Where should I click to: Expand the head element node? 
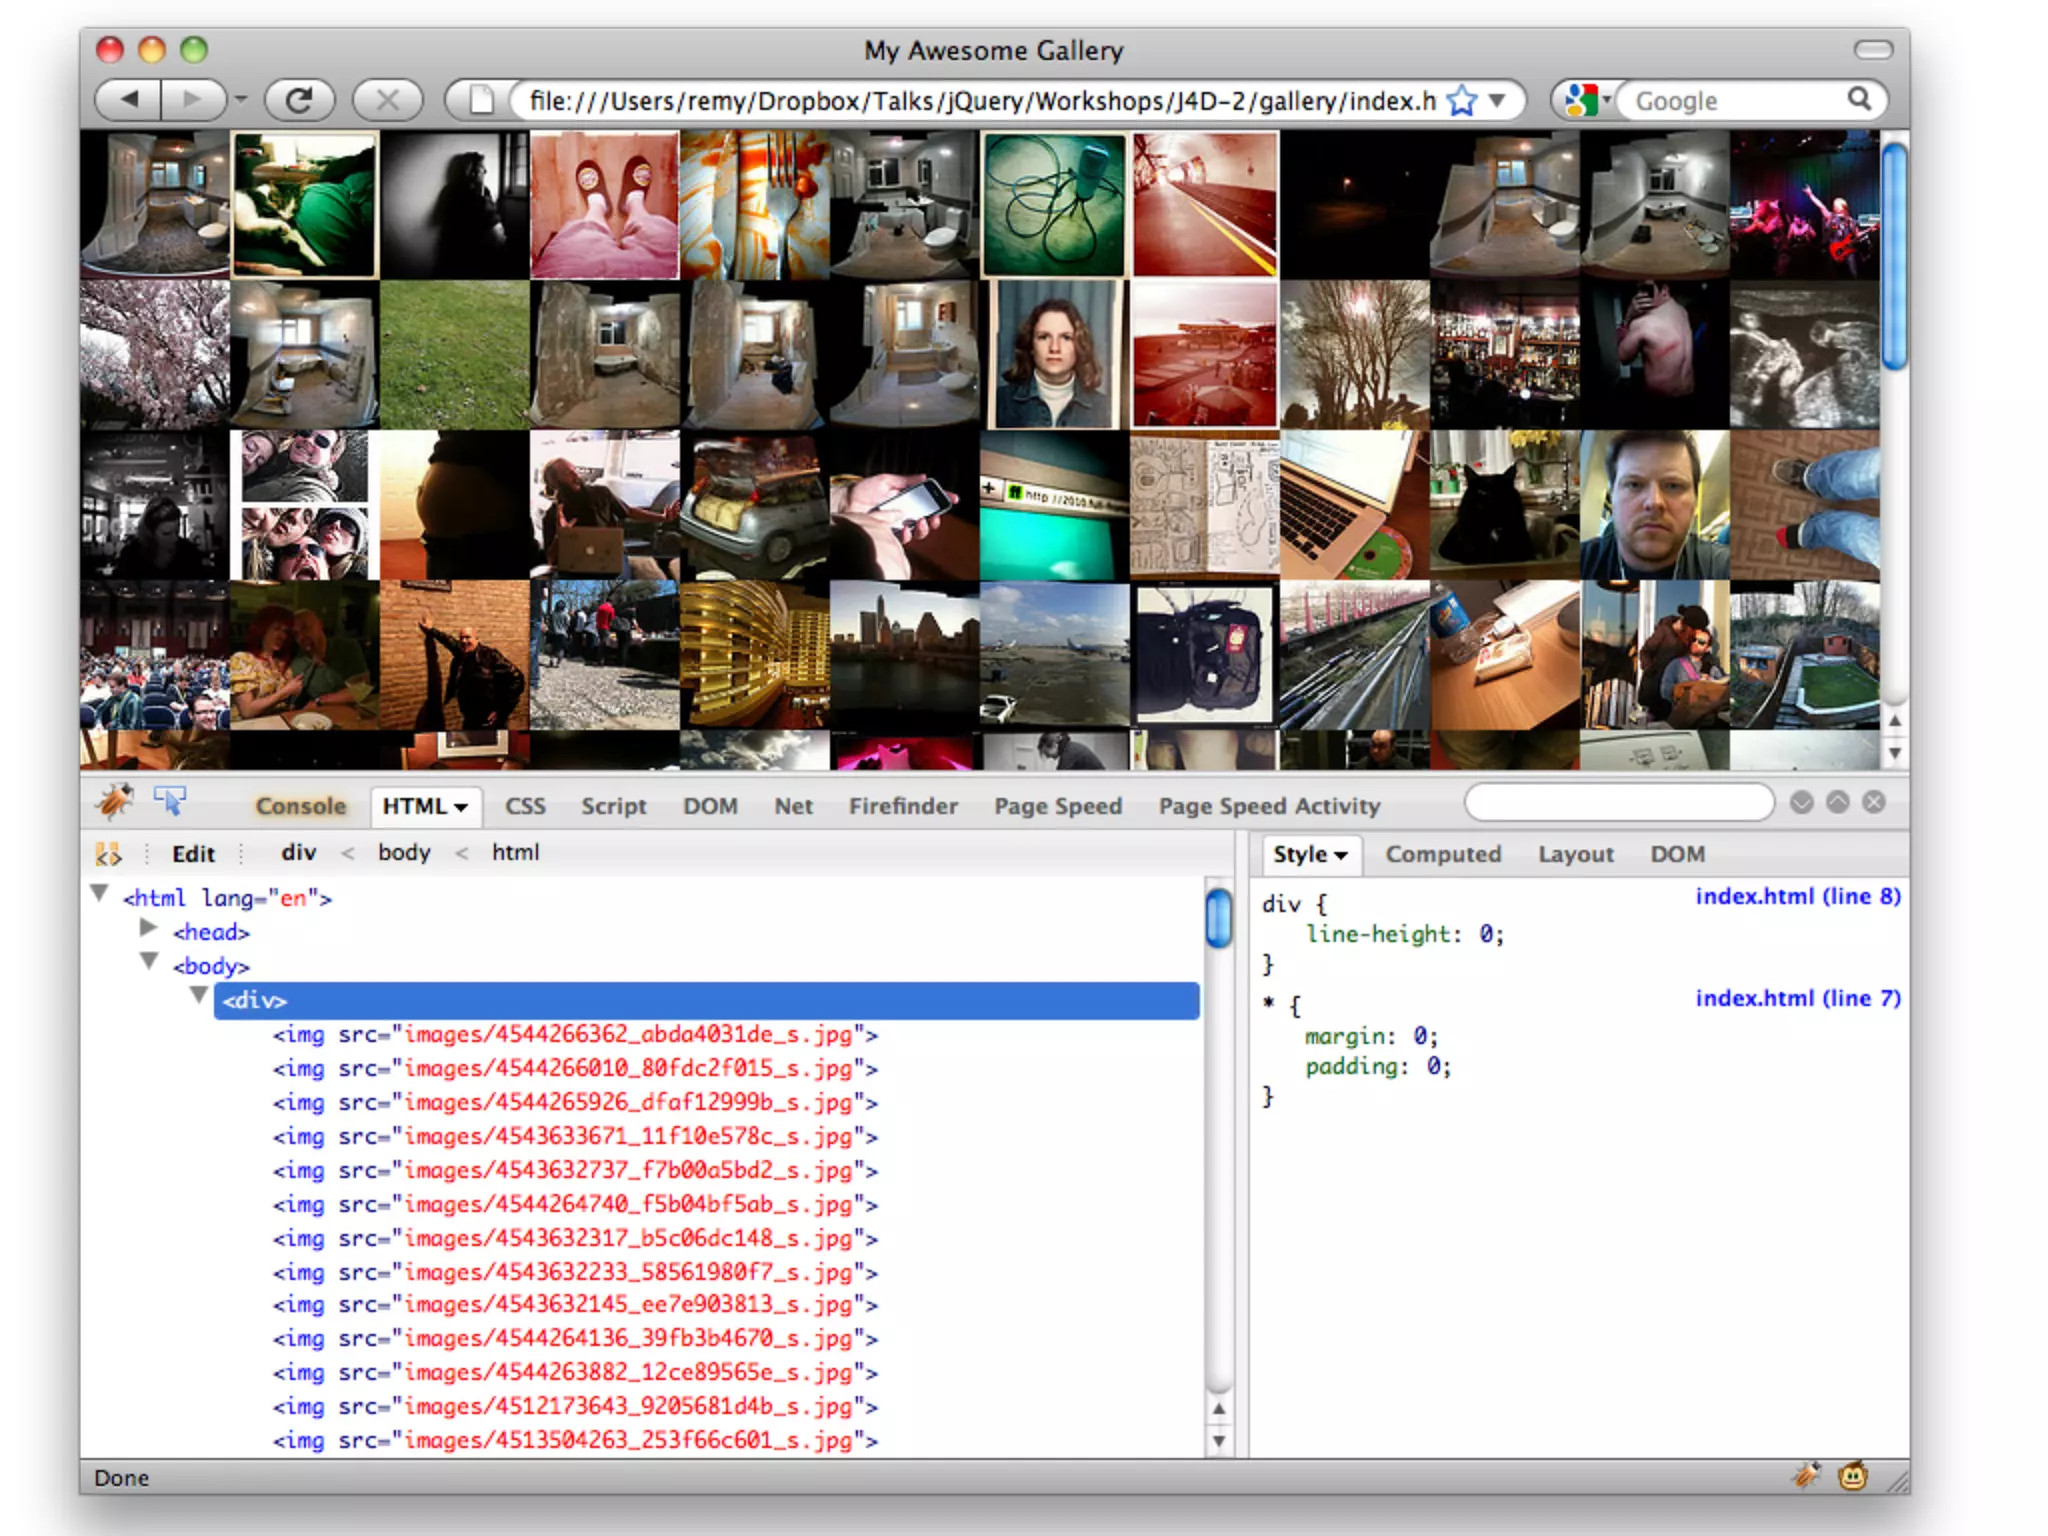(x=149, y=928)
